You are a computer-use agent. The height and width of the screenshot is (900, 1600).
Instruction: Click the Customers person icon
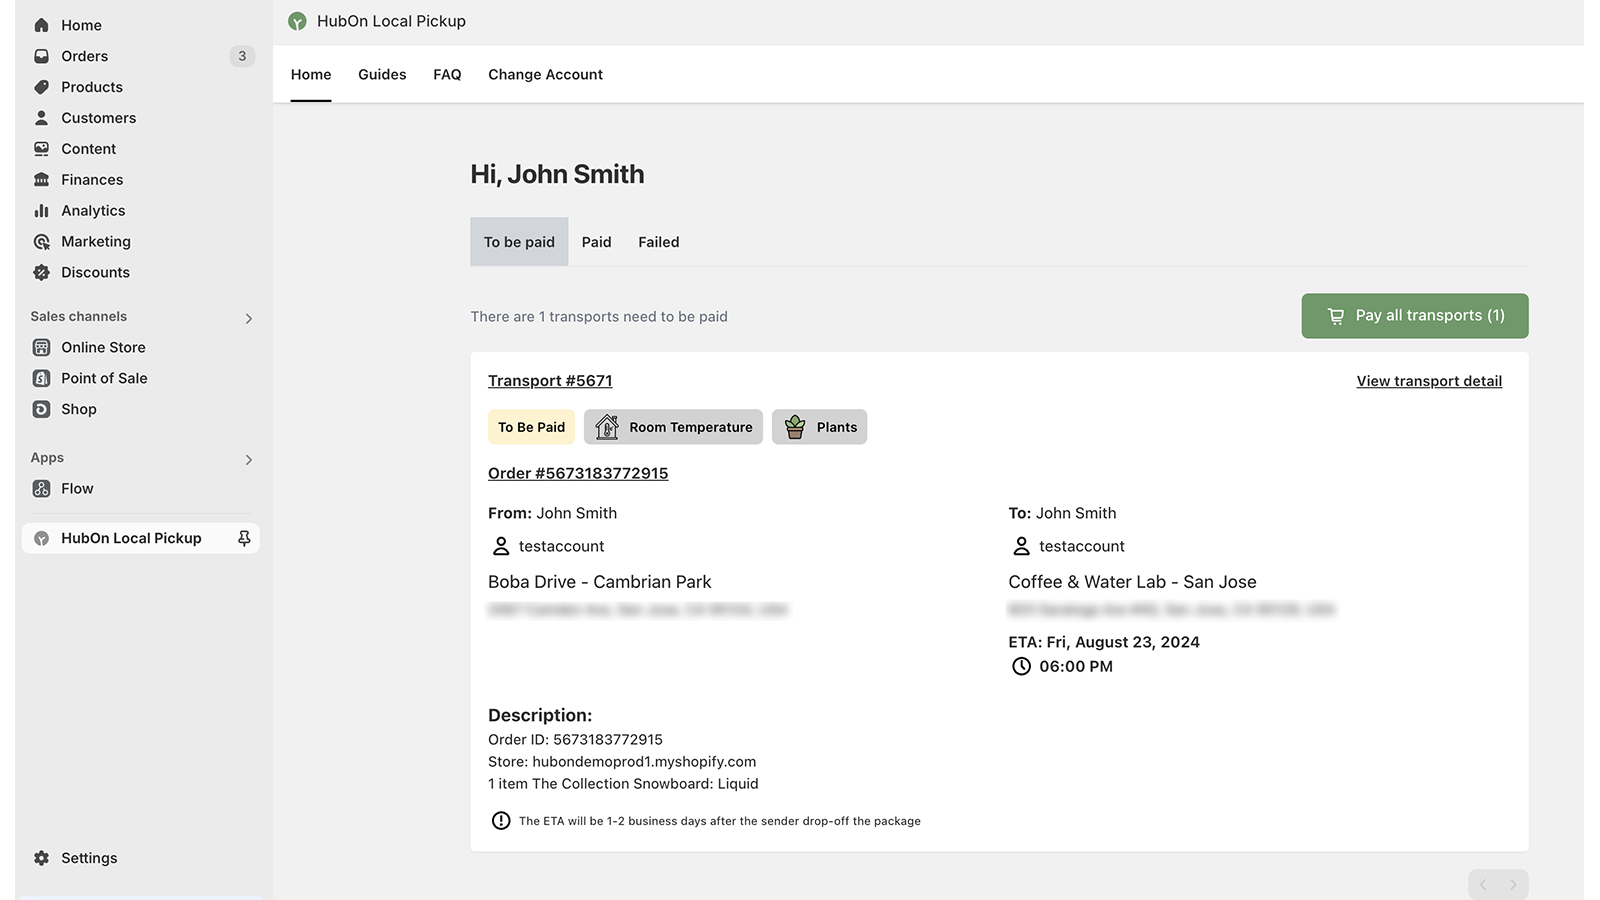coord(41,118)
